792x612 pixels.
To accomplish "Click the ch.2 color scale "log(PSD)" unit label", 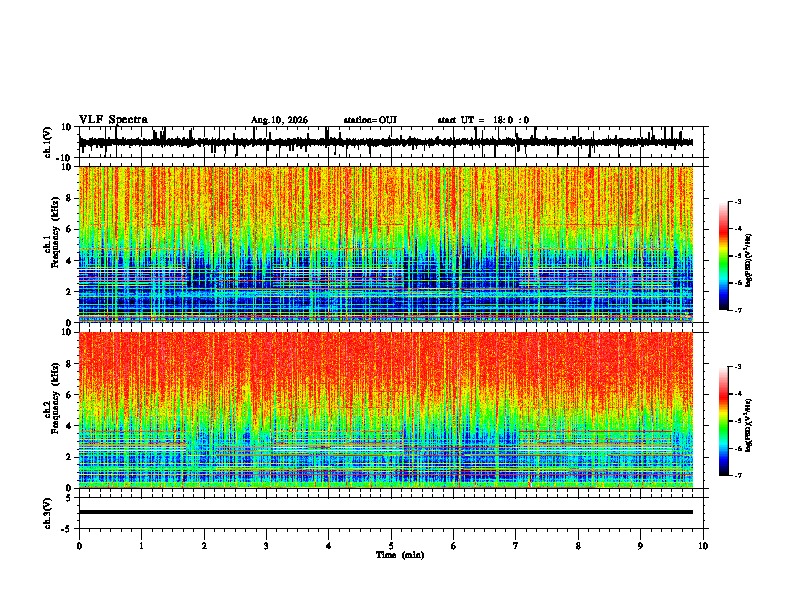I will (749, 425).
